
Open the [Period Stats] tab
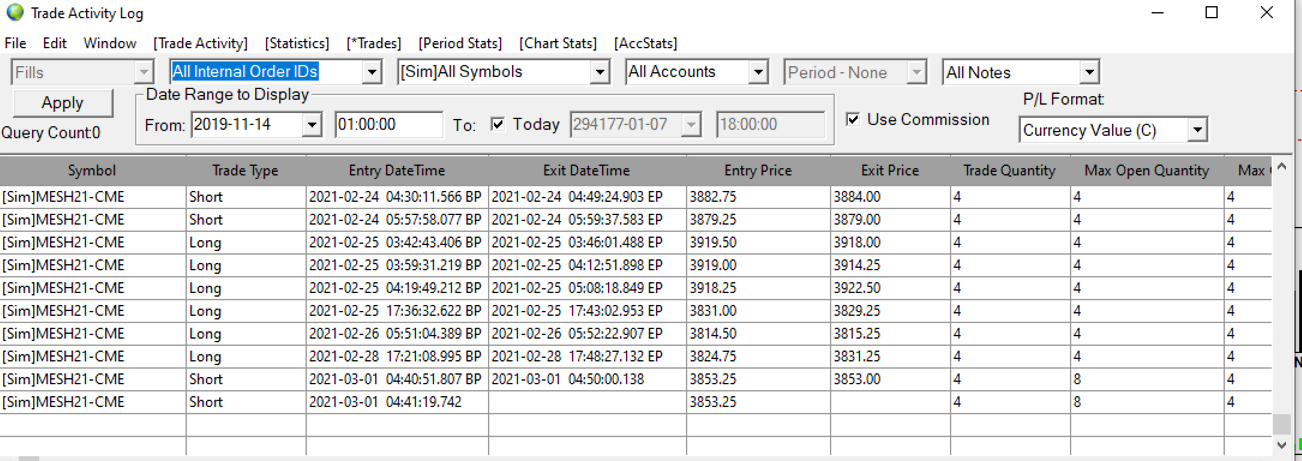pyautogui.click(x=460, y=43)
